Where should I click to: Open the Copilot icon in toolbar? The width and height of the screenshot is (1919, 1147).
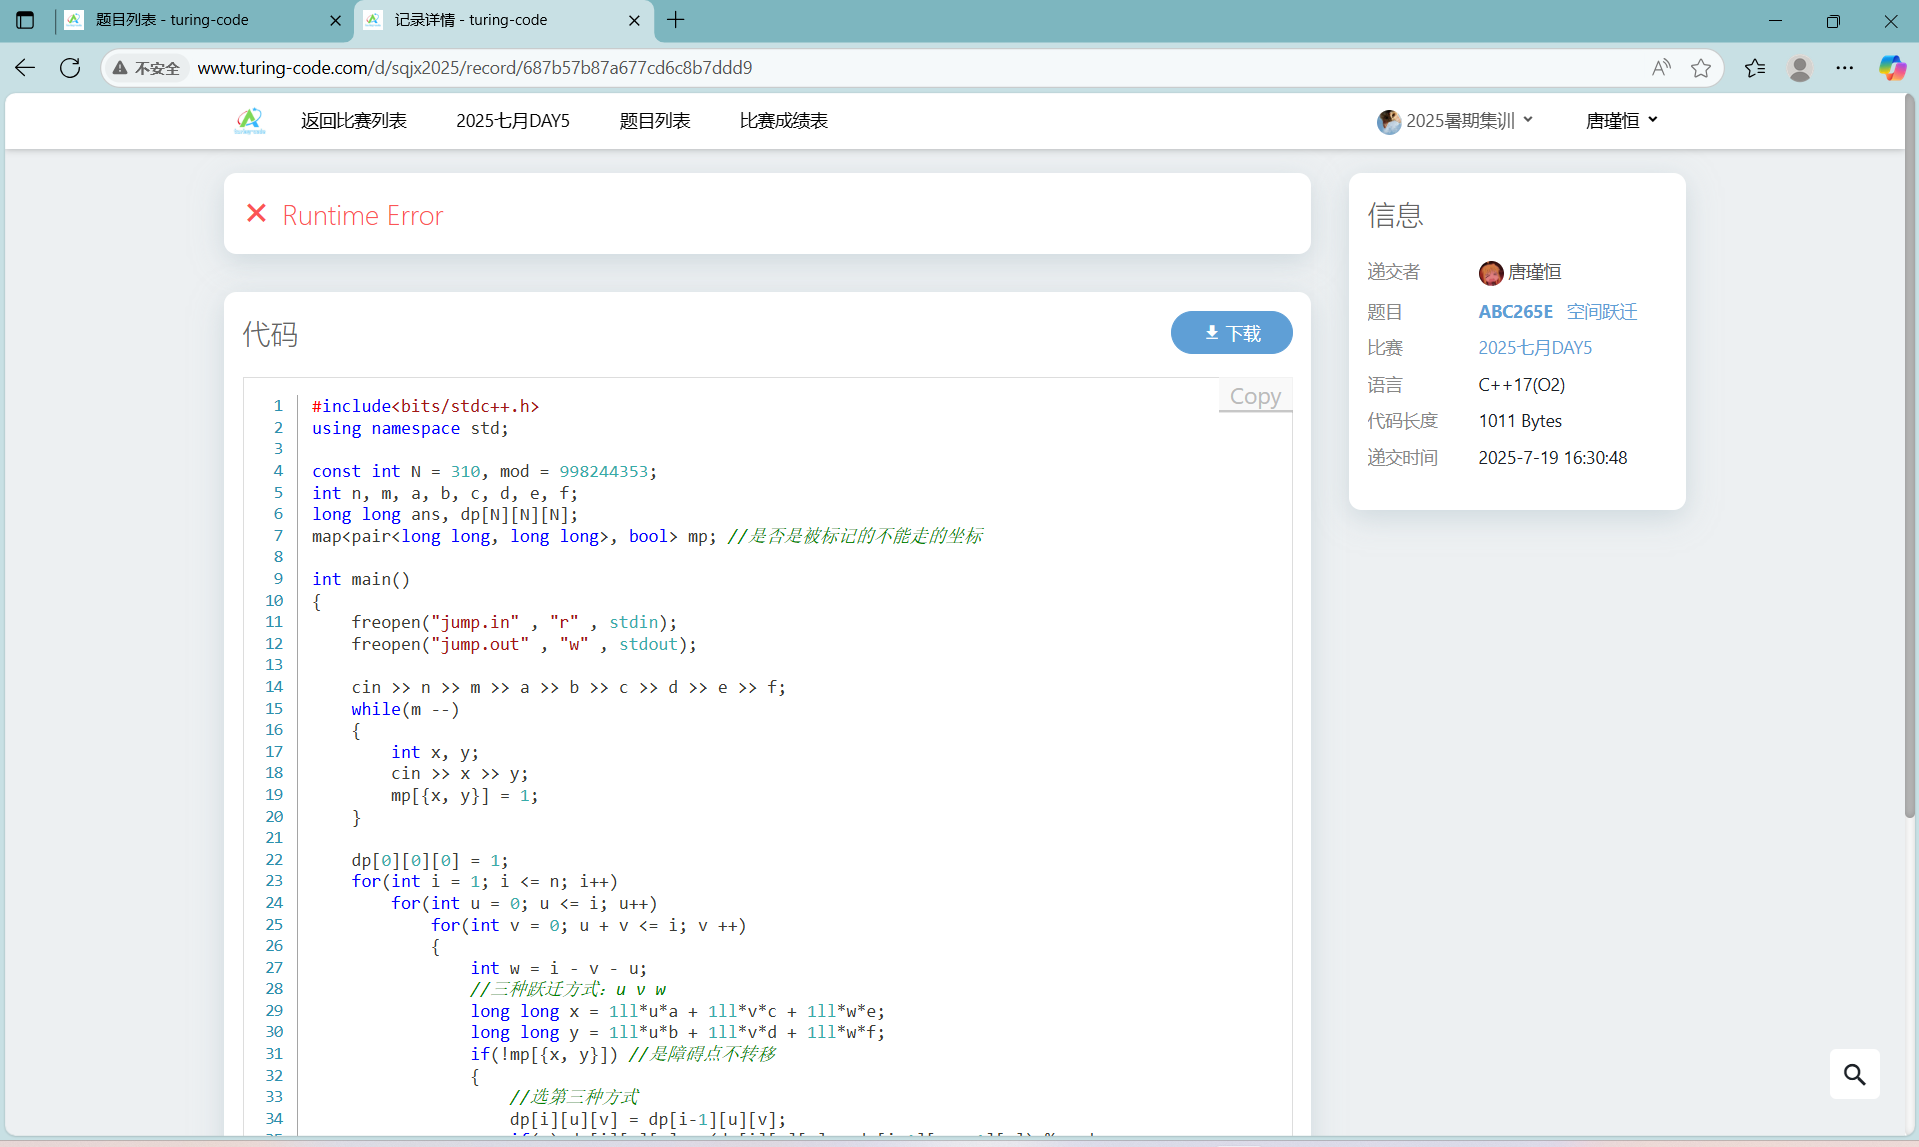pyautogui.click(x=1891, y=68)
